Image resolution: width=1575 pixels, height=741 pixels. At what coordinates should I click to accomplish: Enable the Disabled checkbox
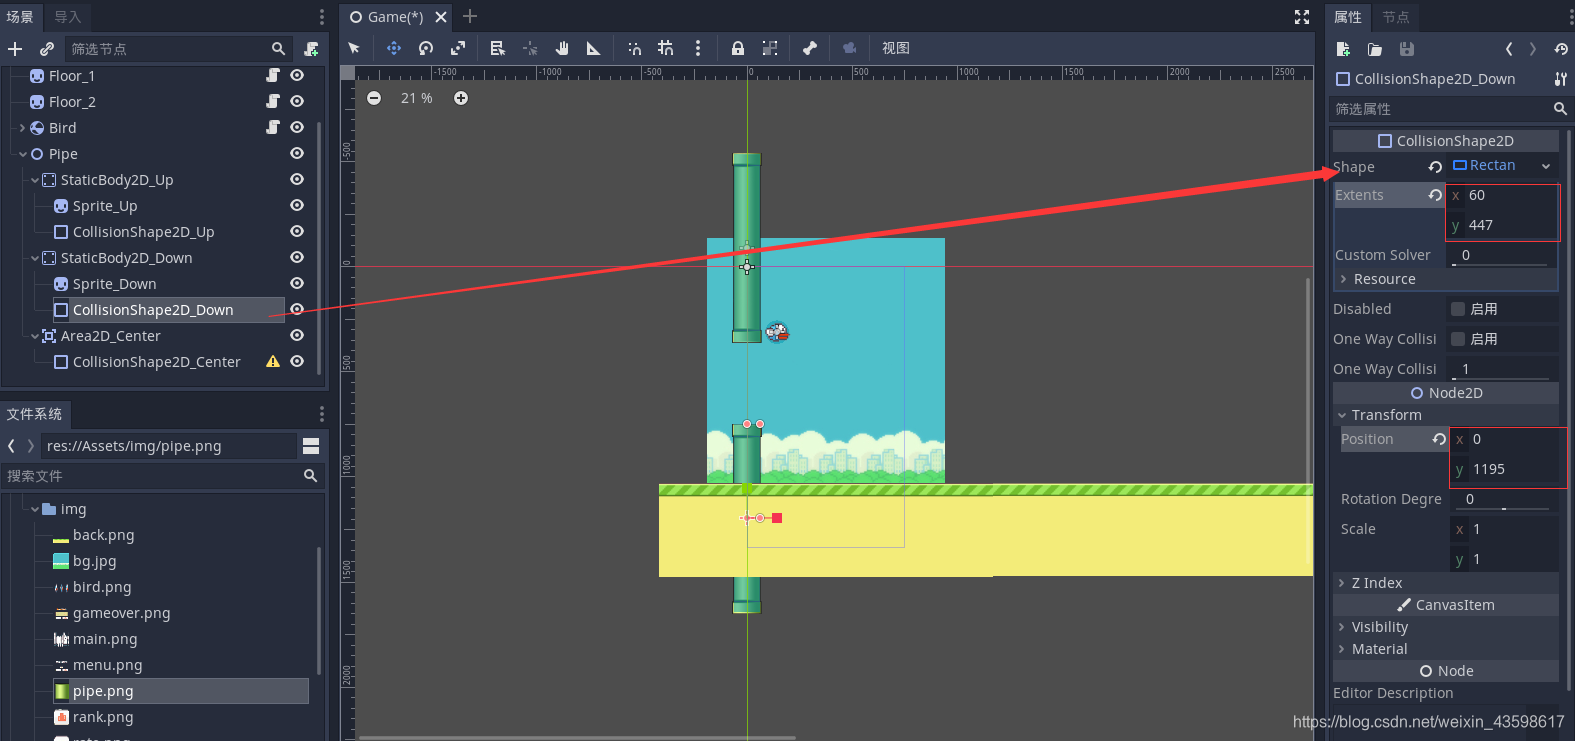click(1458, 309)
